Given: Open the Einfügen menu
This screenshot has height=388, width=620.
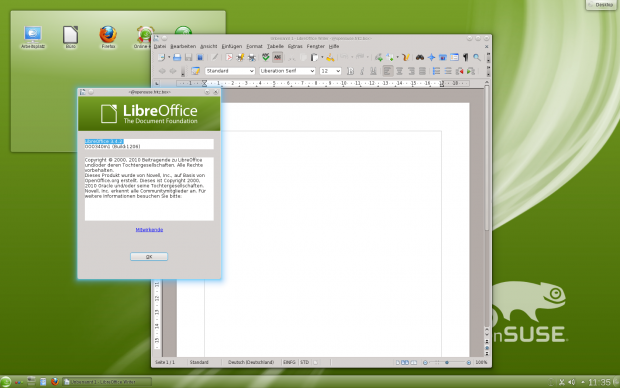Looking at the screenshot, I should (x=232, y=46).
